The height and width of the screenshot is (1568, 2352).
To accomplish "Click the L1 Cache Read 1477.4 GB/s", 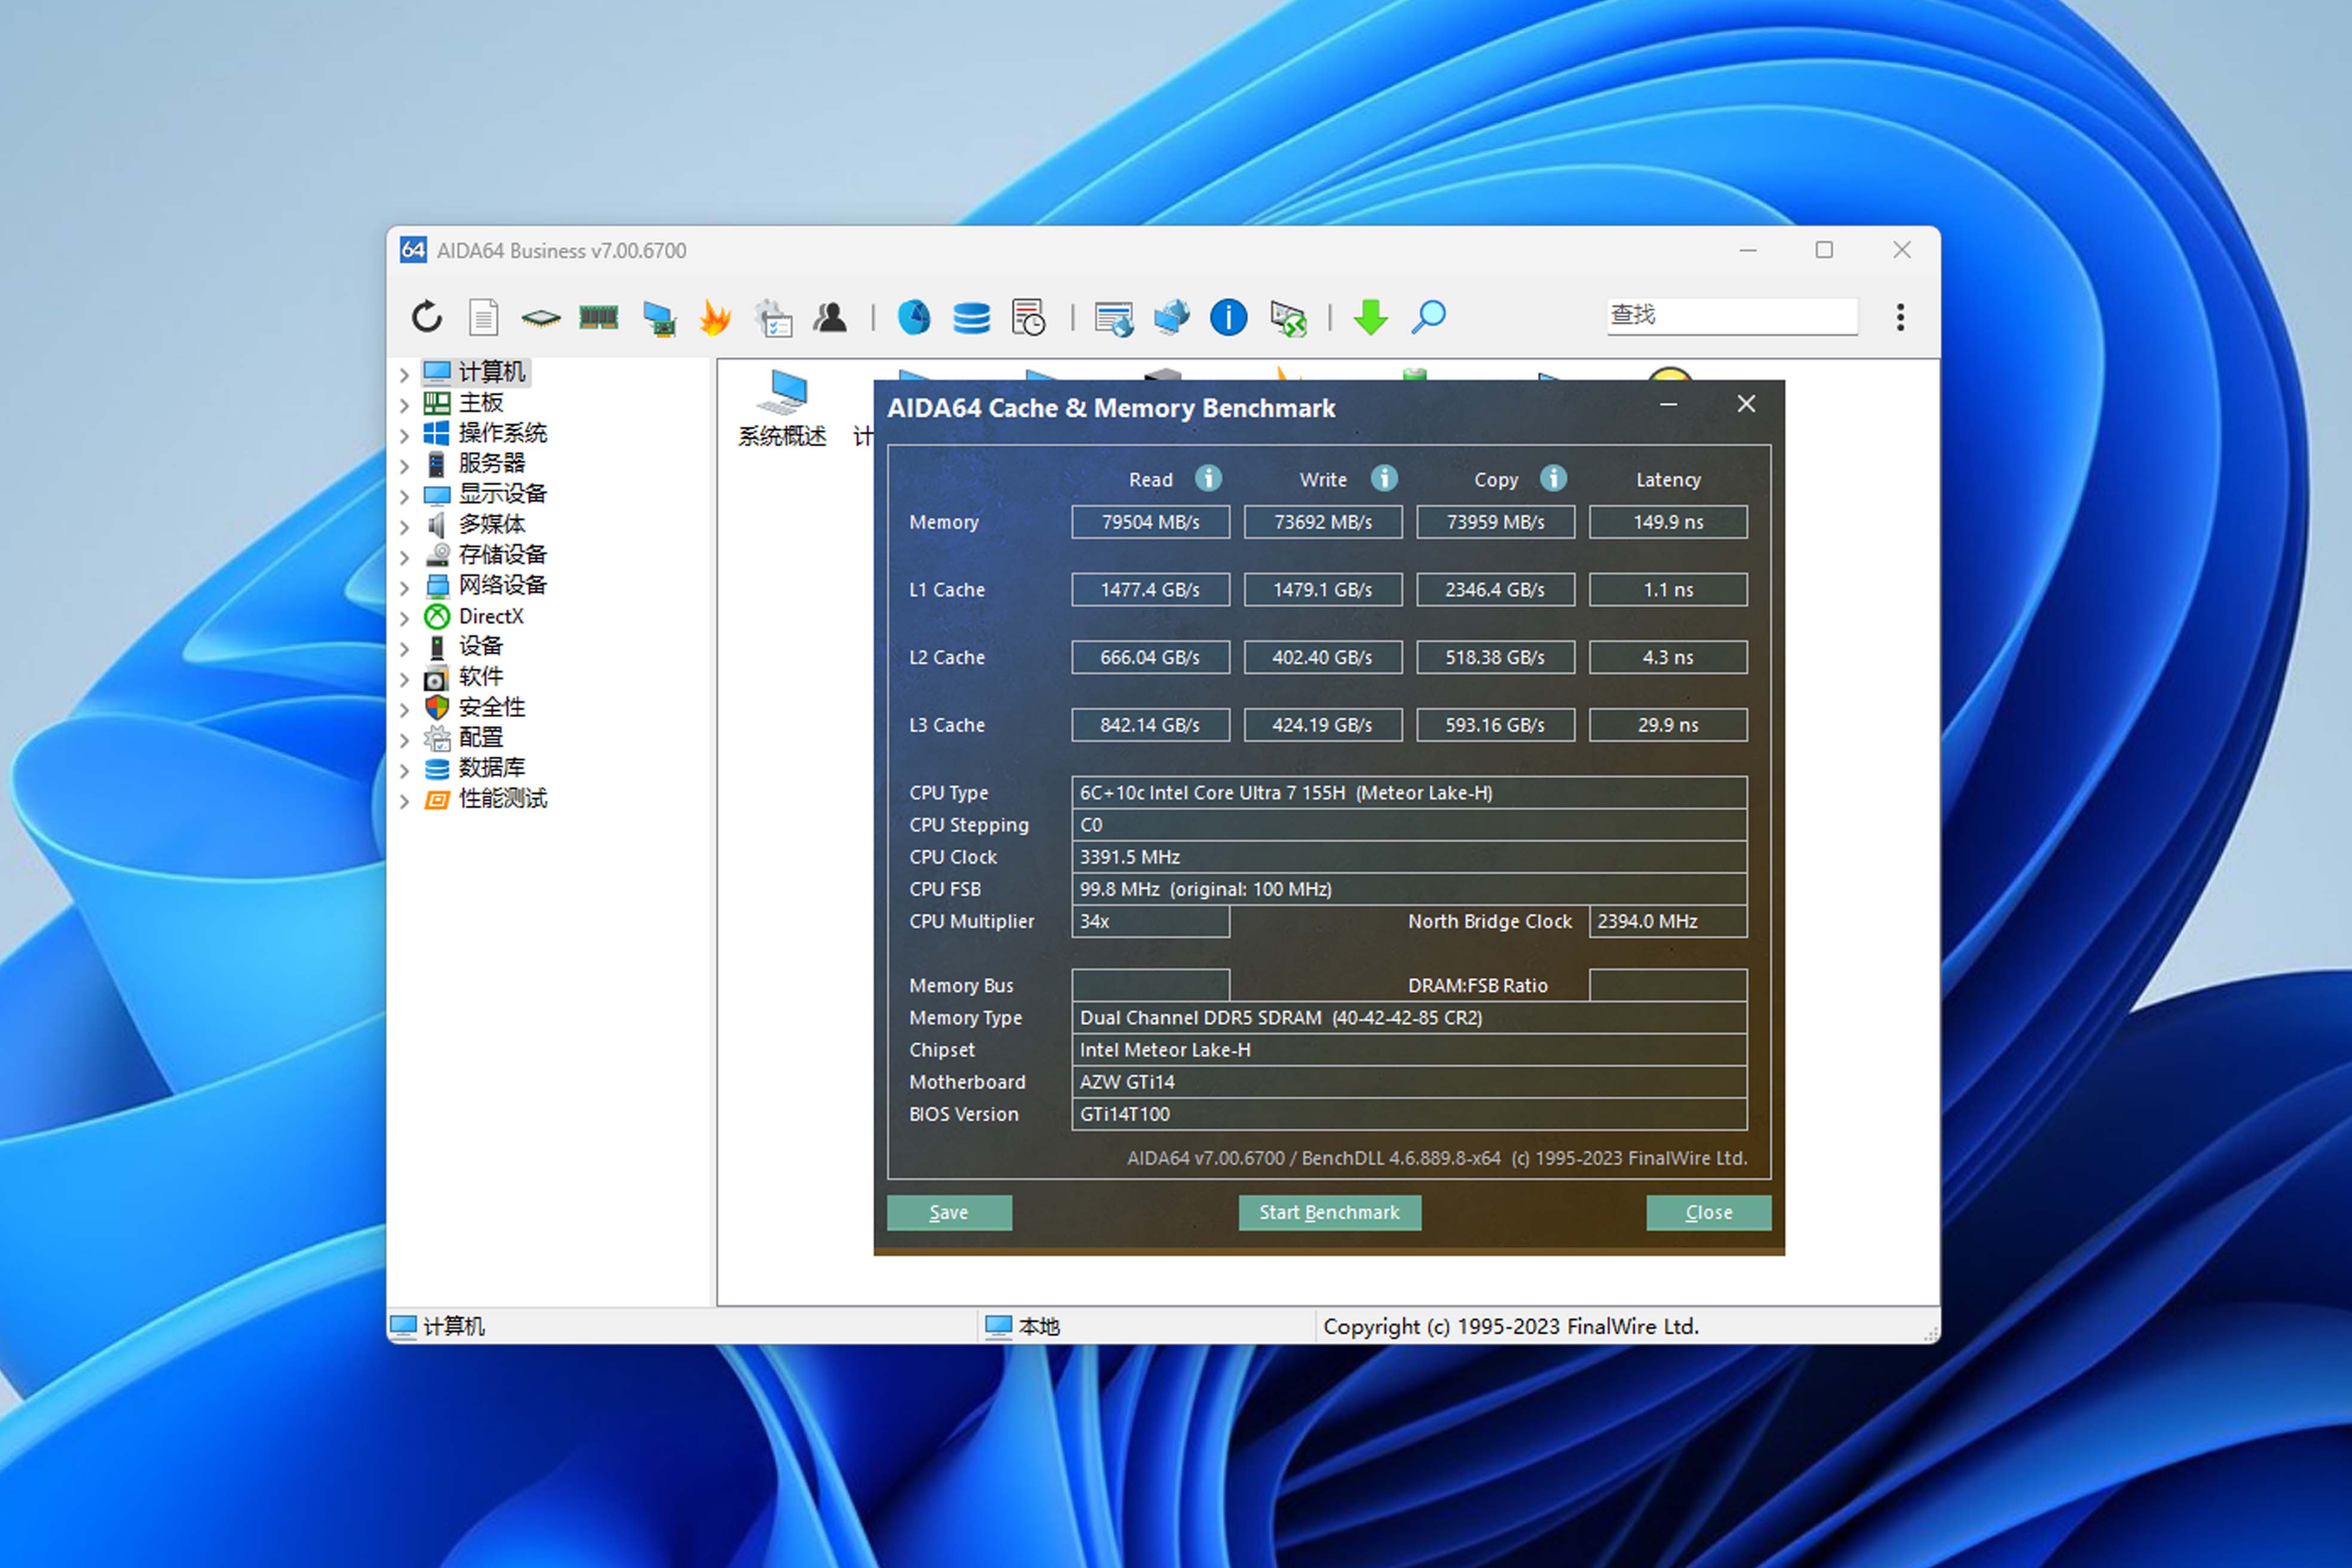I will point(1150,590).
